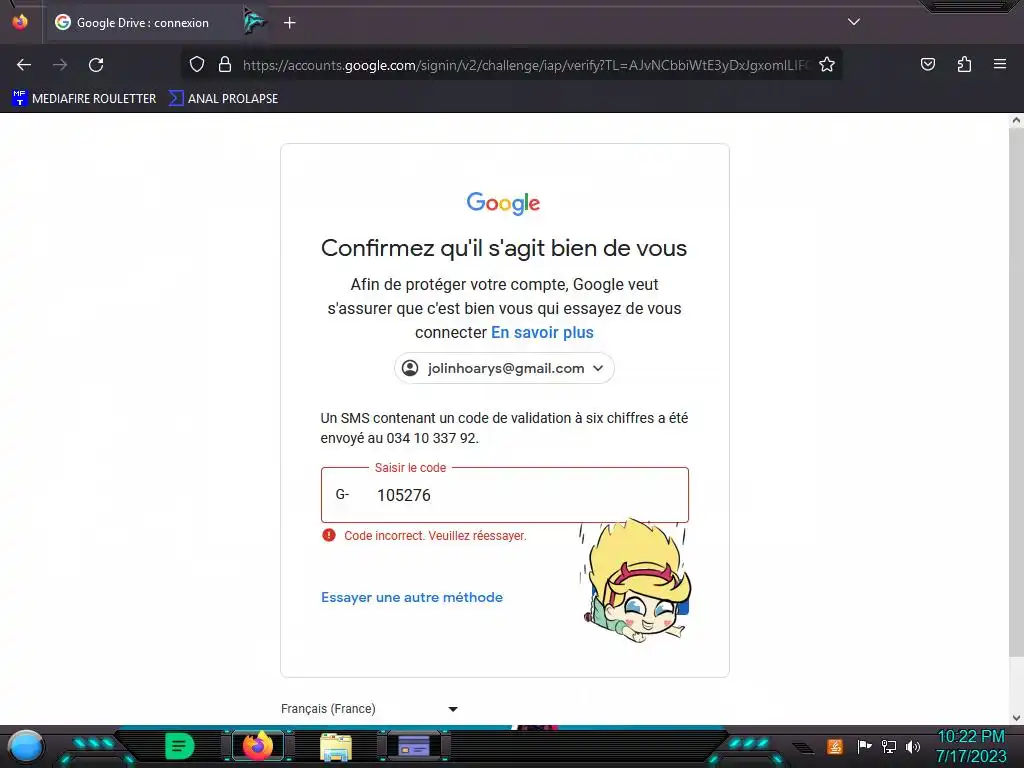Click the Java tray icon
Screen dimensions: 1024x768
[834, 746]
